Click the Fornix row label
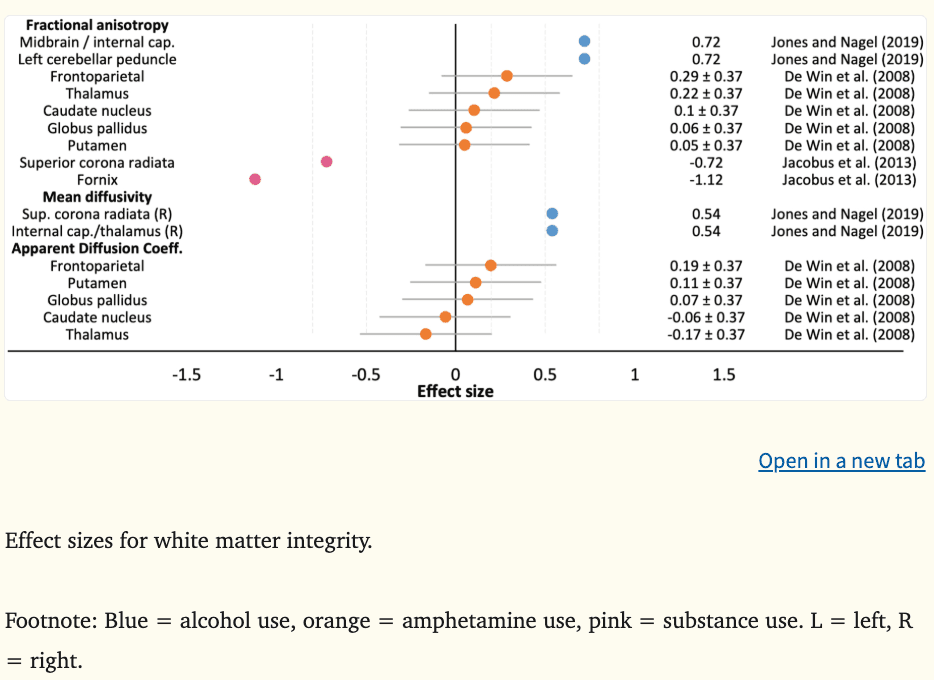 click(x=97, y=180)
